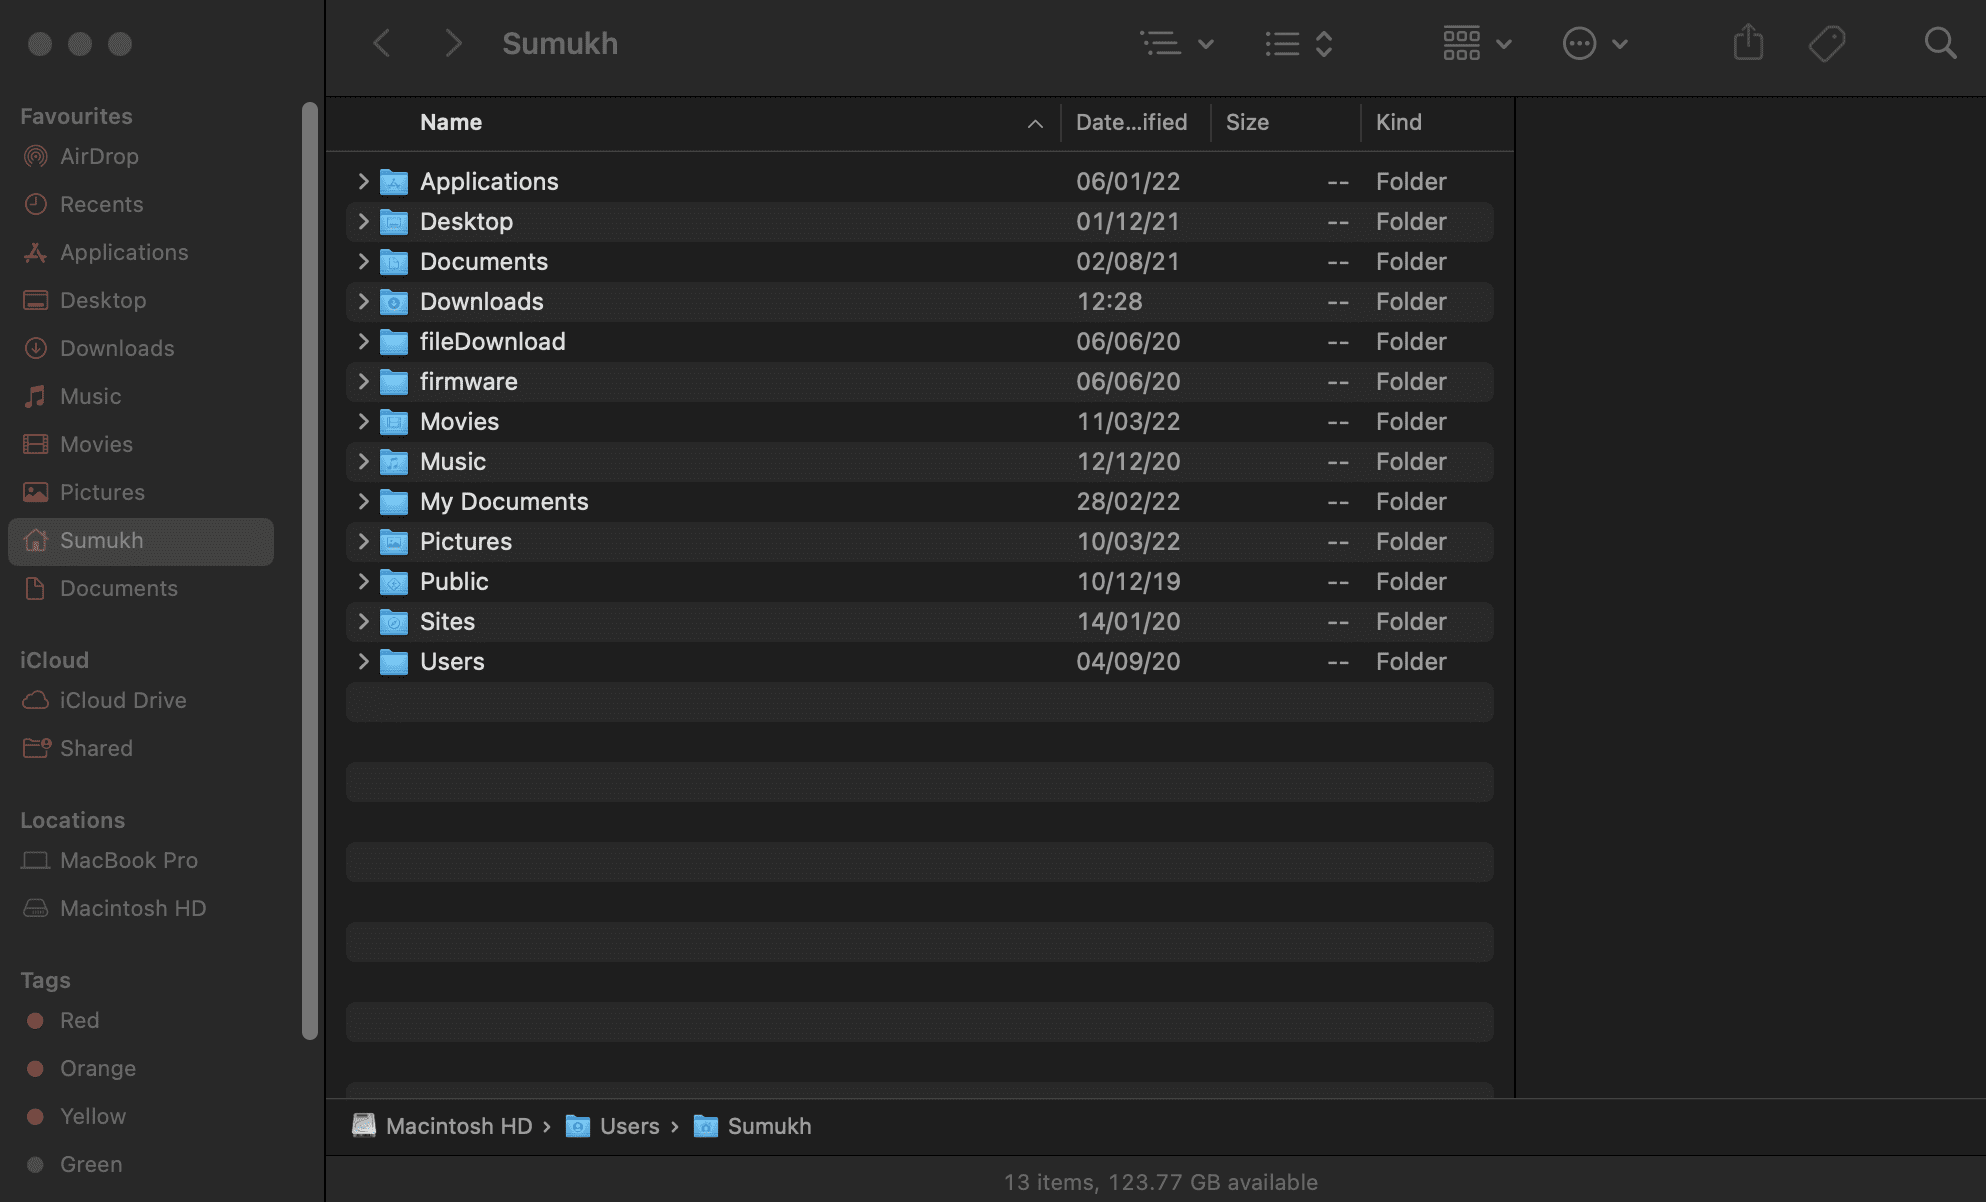This screenshot has height=1202, width=1986.
Task: Select the firmware folder name
Action: (x=468, y=381)
